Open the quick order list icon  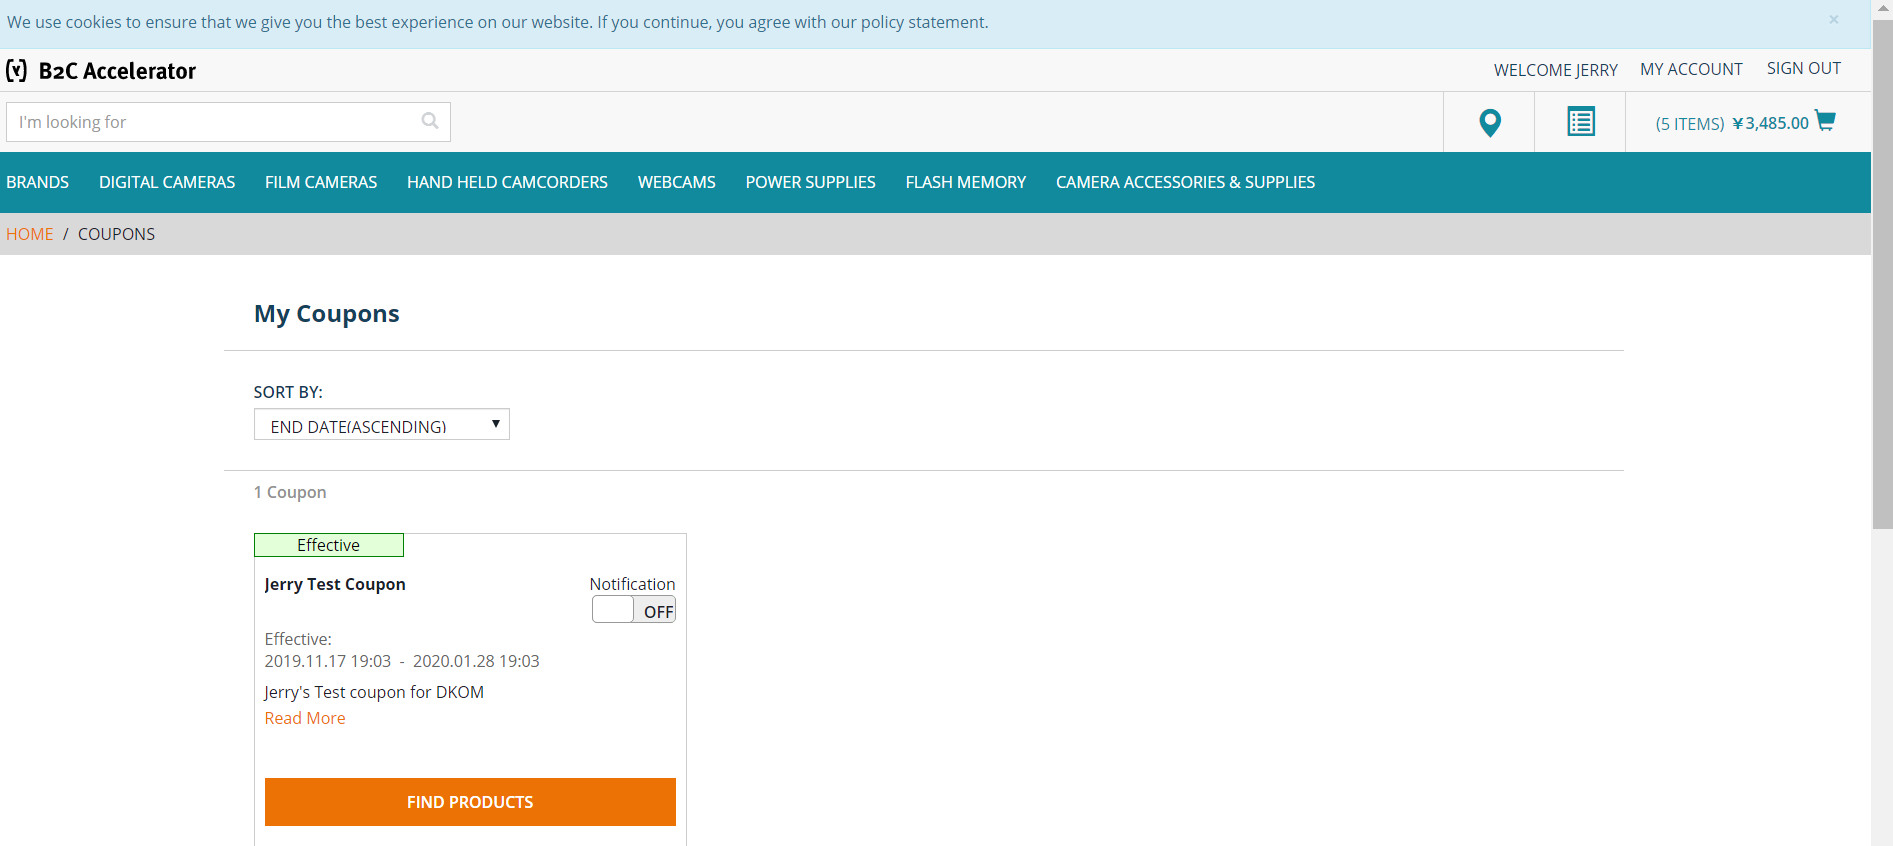coord(1580,122)
